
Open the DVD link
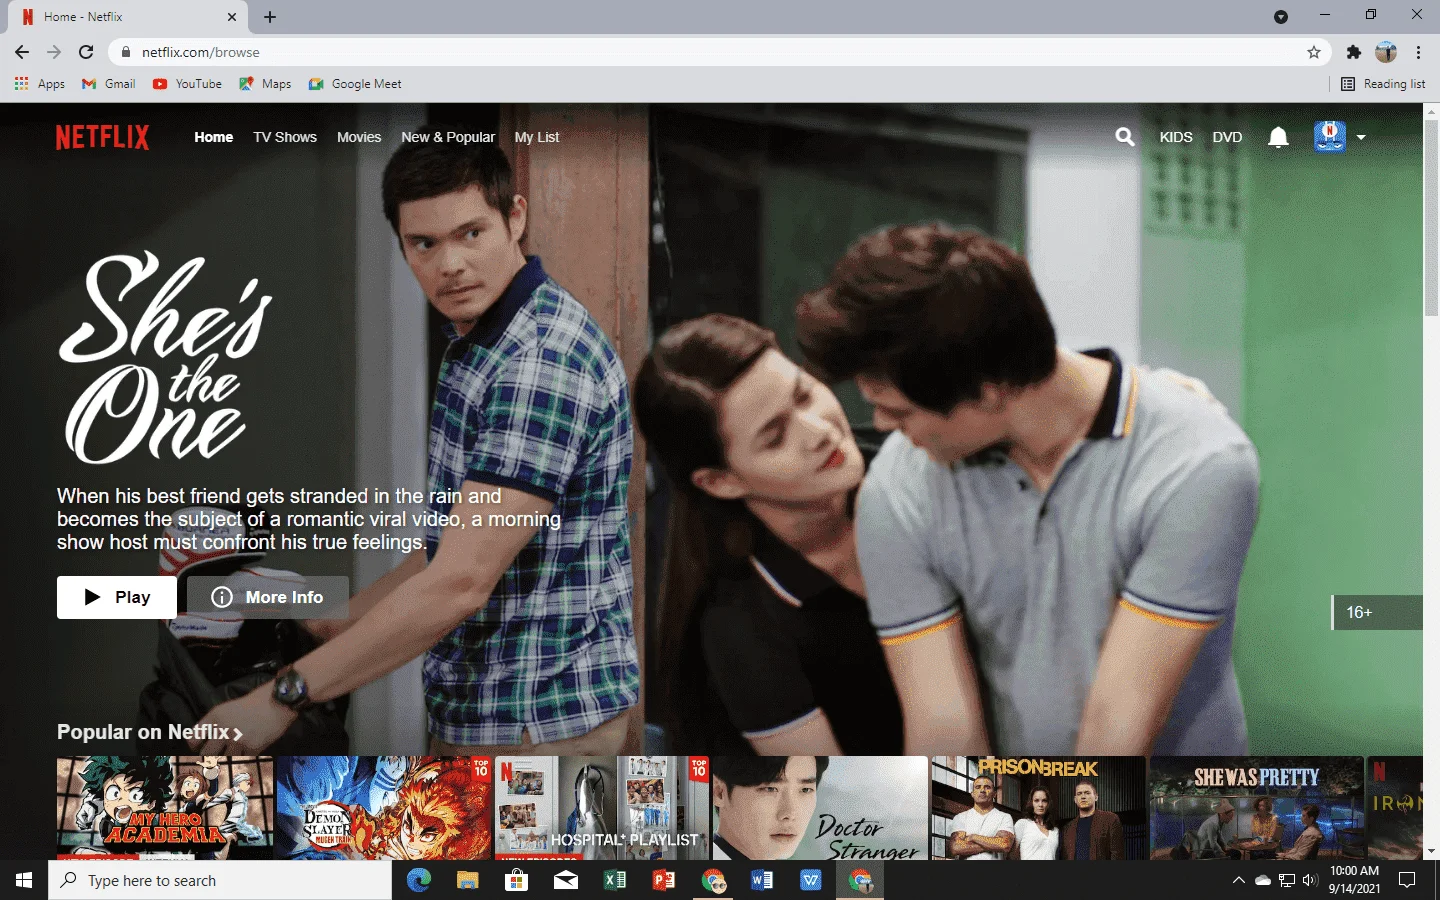tap(1227, 137)
